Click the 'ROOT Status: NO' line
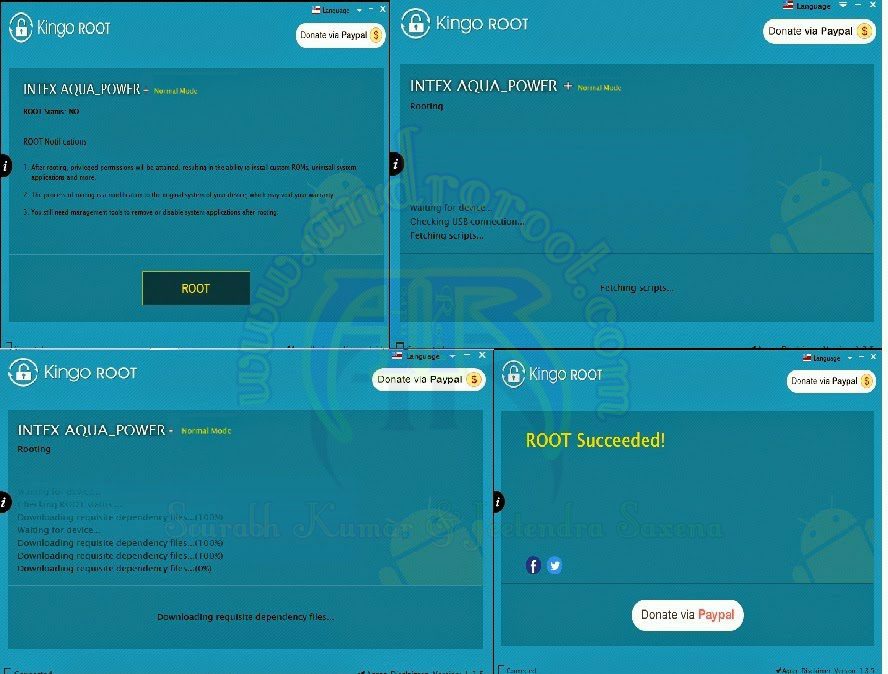888x674 pixels. point(51,112)
